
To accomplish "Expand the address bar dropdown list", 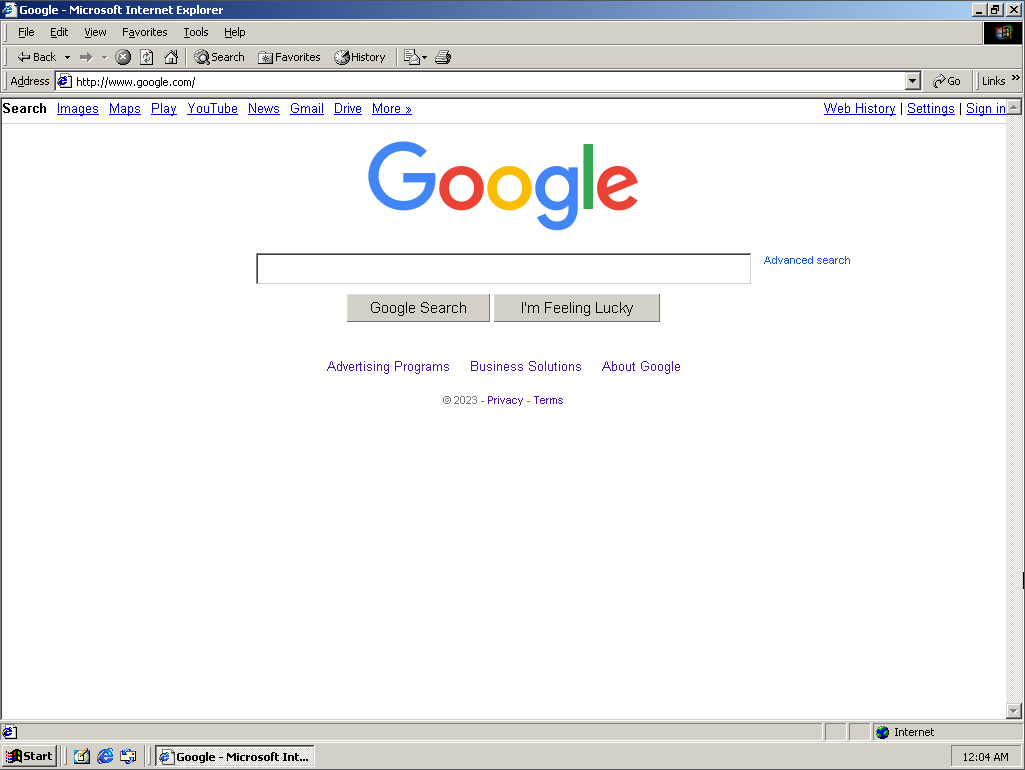I will click(913, 81).
